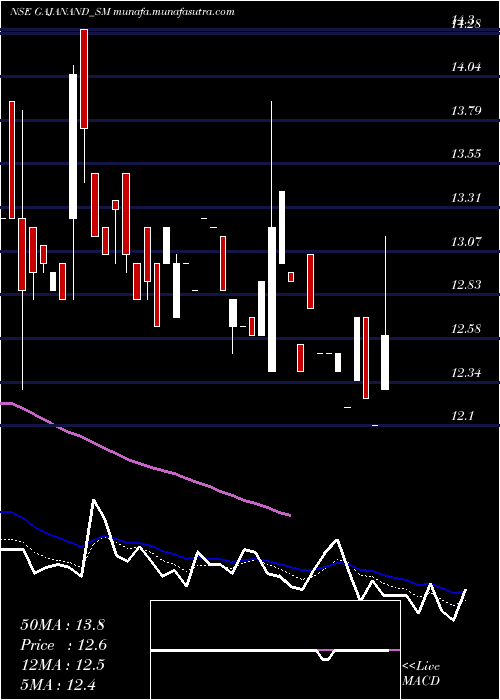
Task: Click the <<Live MACD label
Action: coord(421,674)
